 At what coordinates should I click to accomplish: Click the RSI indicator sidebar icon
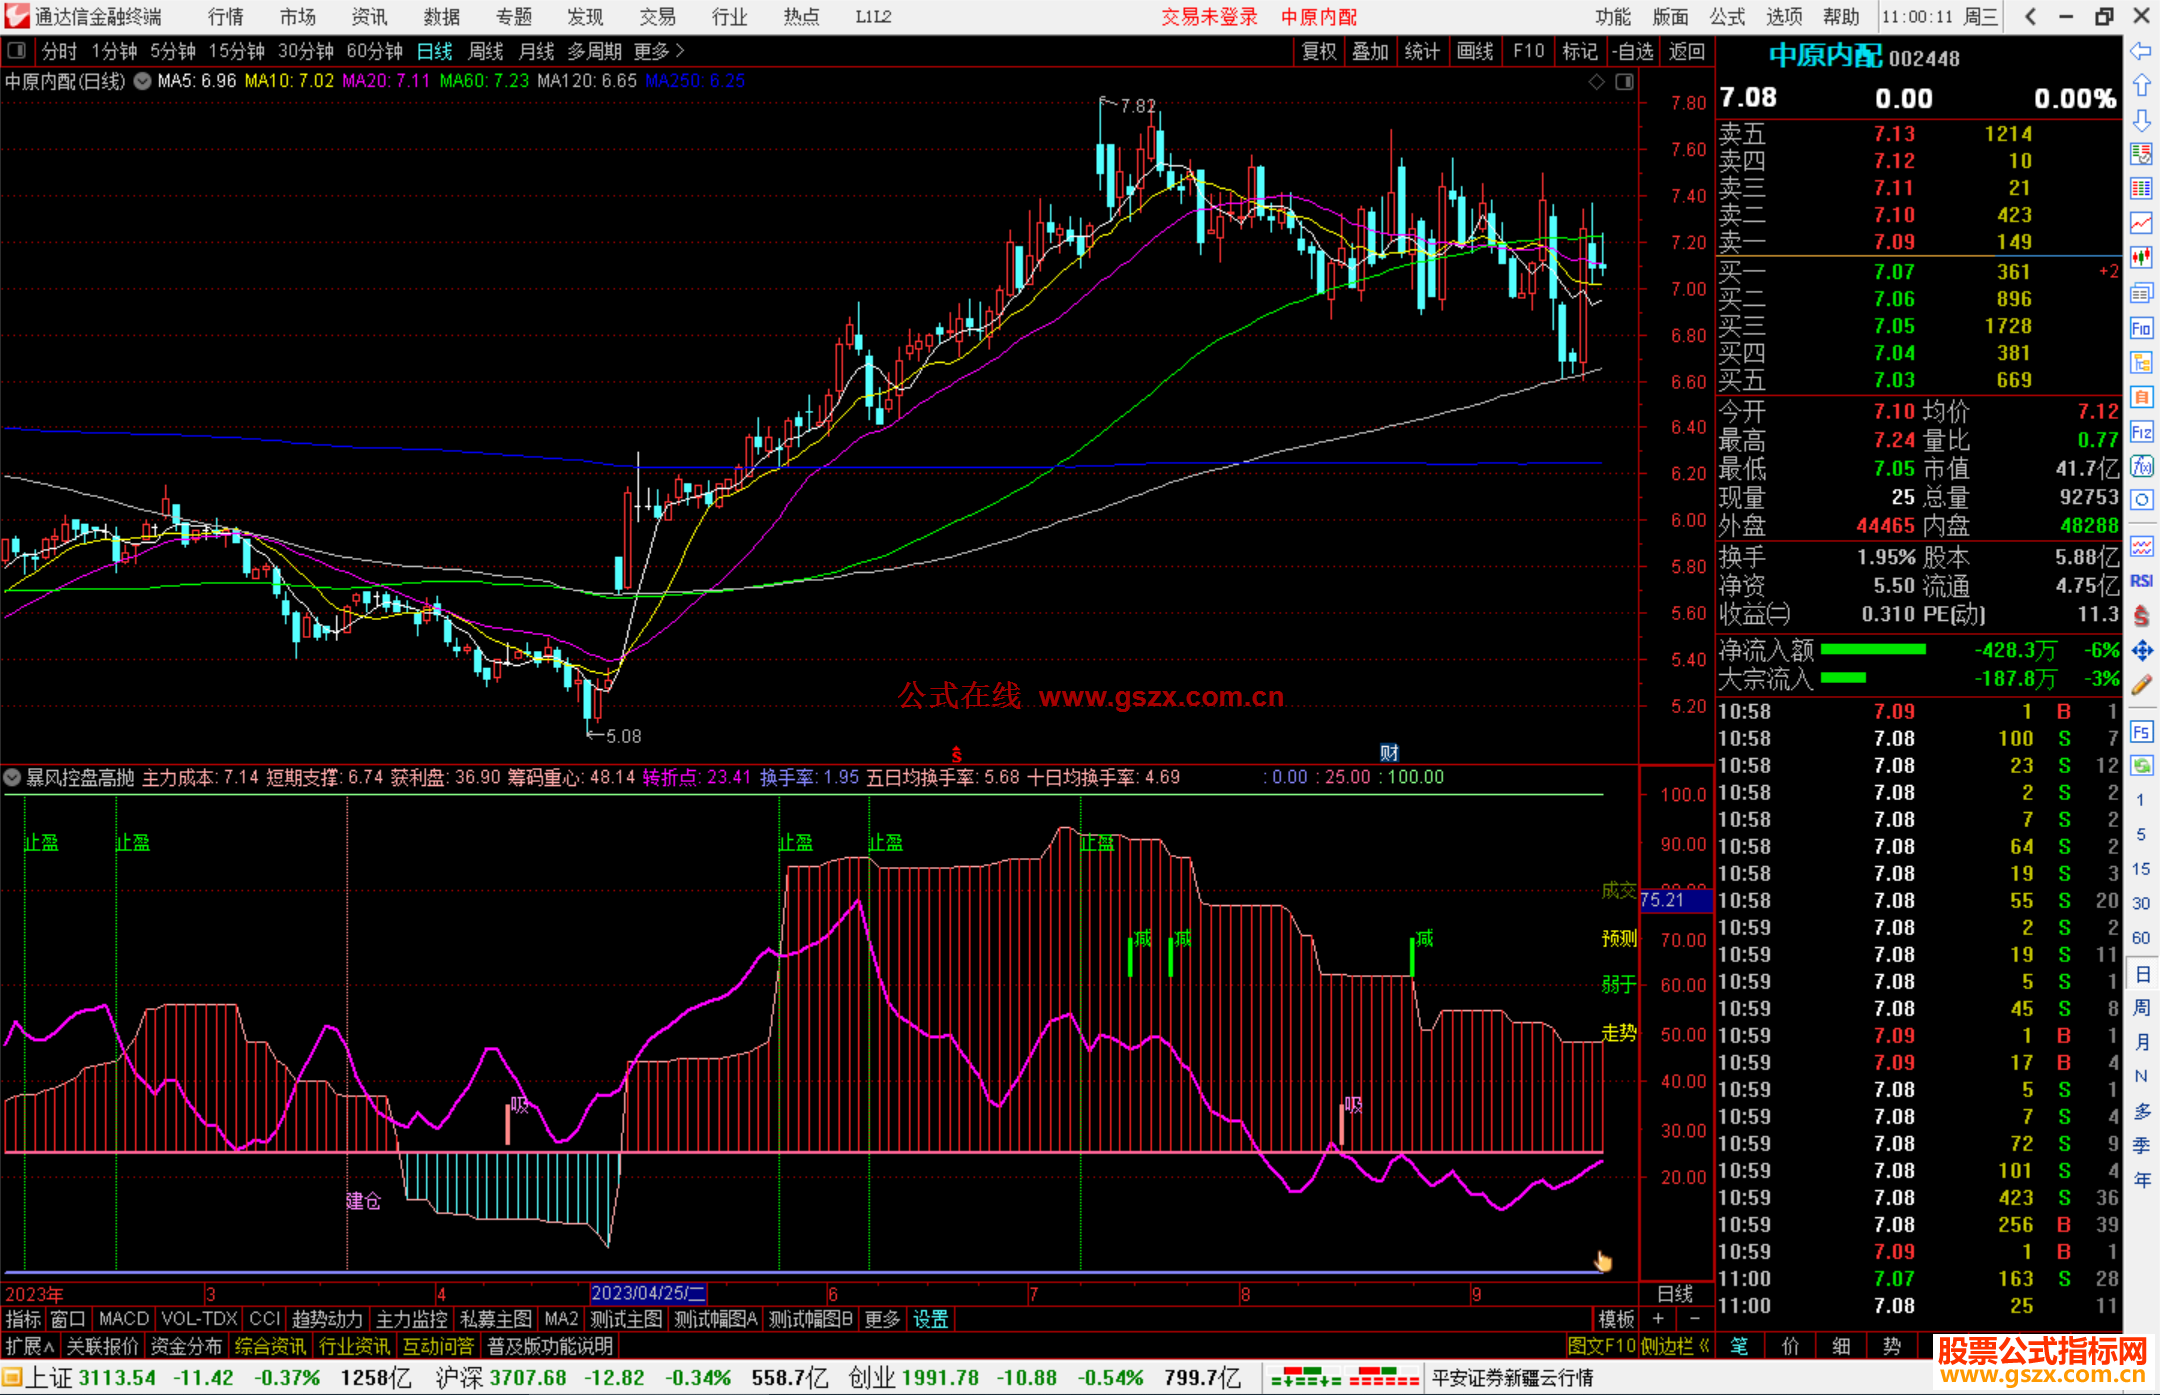2141,581
